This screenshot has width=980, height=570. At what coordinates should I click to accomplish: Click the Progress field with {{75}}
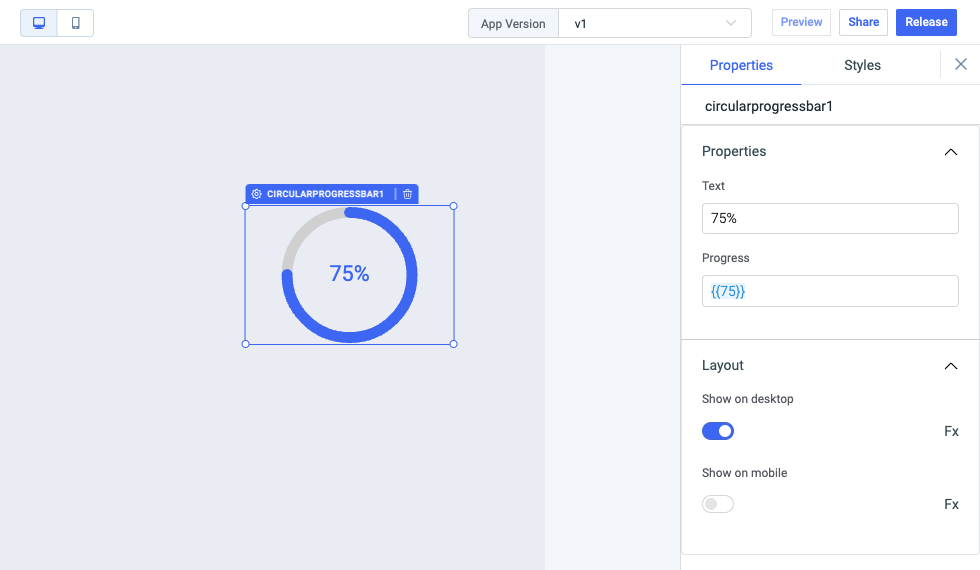(830, 291)
